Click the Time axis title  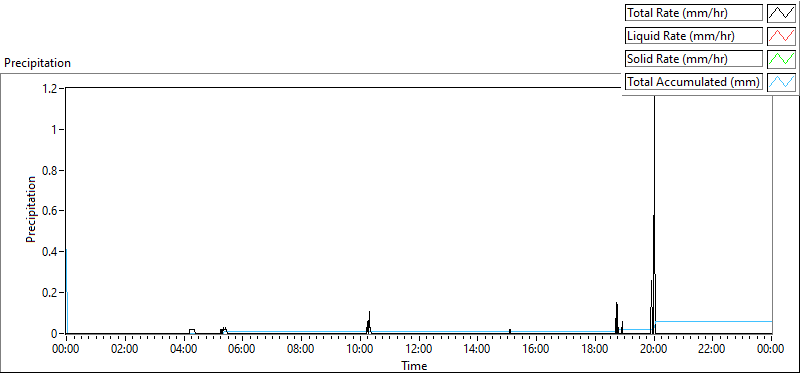[414, 365]
